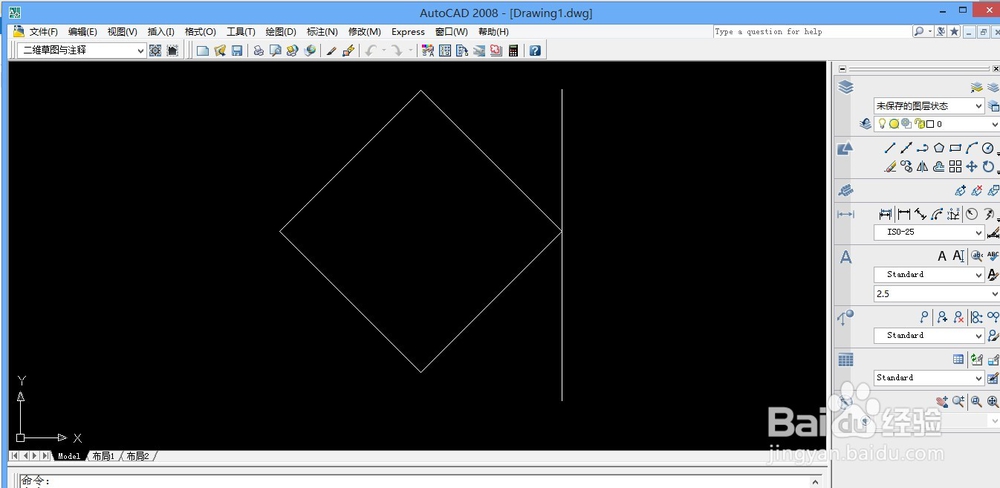Toggle layer 0 lock icon

pyautogui.click(x=918, y=124)
